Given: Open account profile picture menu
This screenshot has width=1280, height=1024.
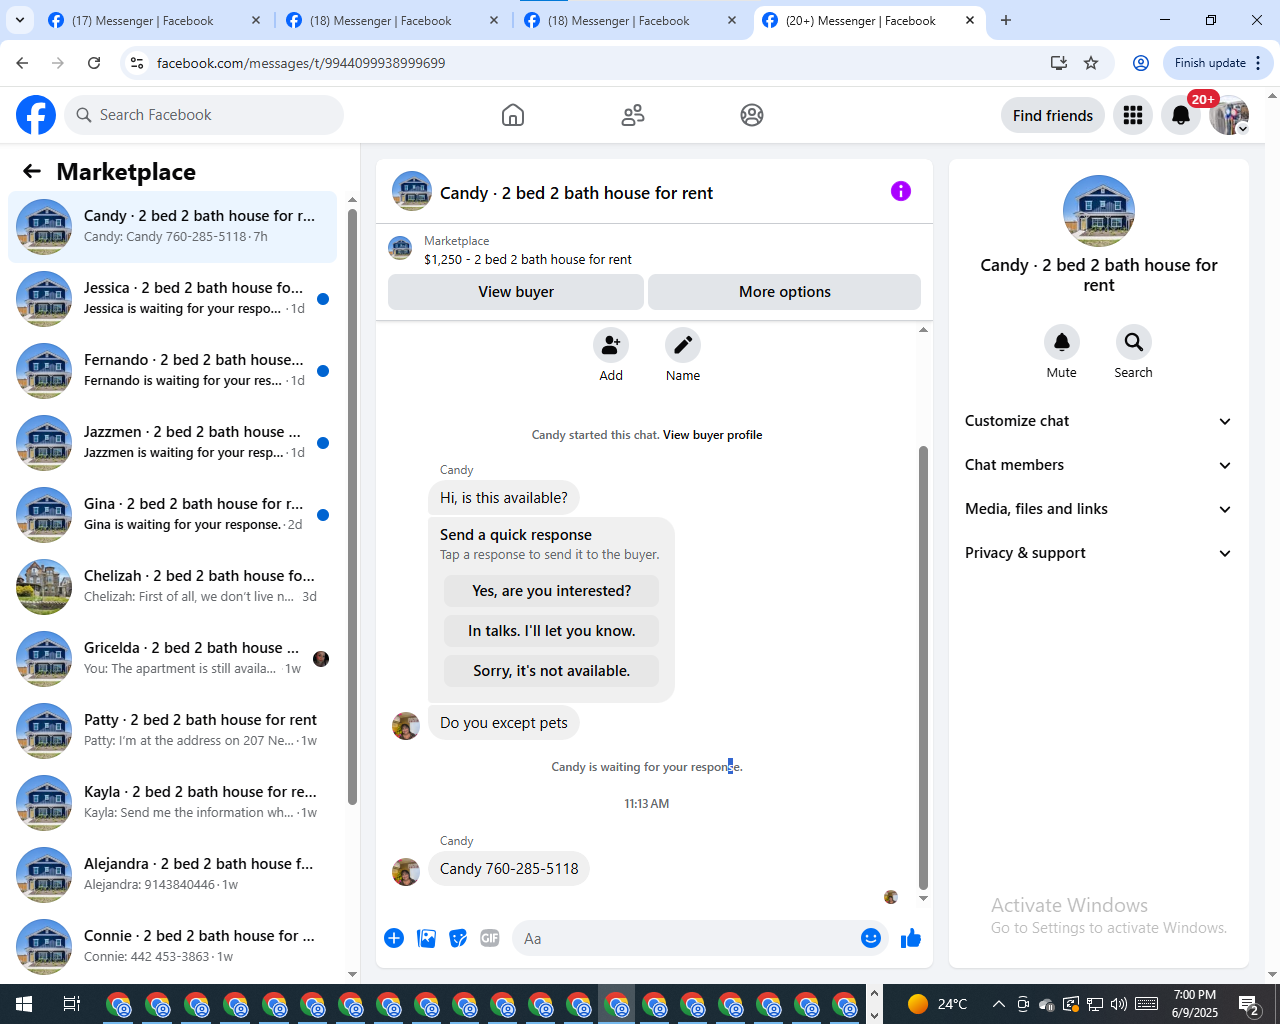Looking at the screenshot, I should tap(1229, 115).
